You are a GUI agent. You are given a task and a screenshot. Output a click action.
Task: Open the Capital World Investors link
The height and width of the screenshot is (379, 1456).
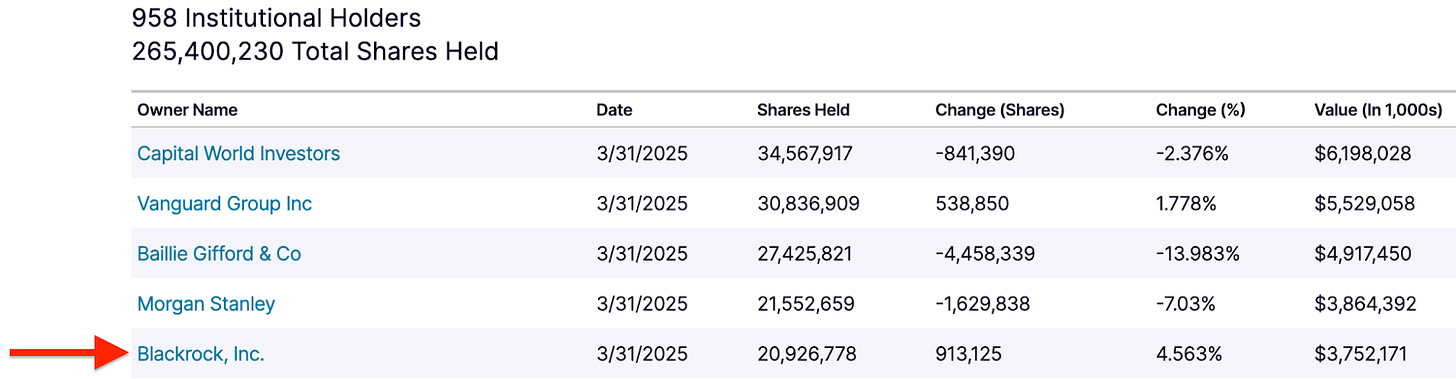coord(238,153)
